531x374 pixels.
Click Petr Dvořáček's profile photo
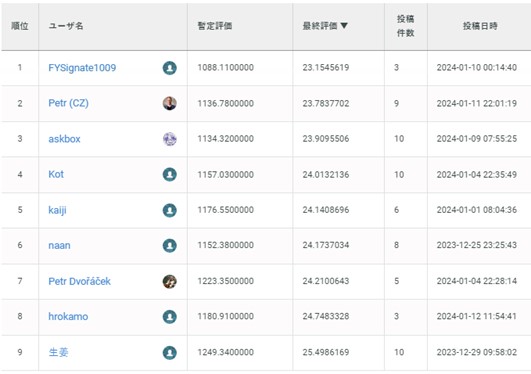point(170,281)
